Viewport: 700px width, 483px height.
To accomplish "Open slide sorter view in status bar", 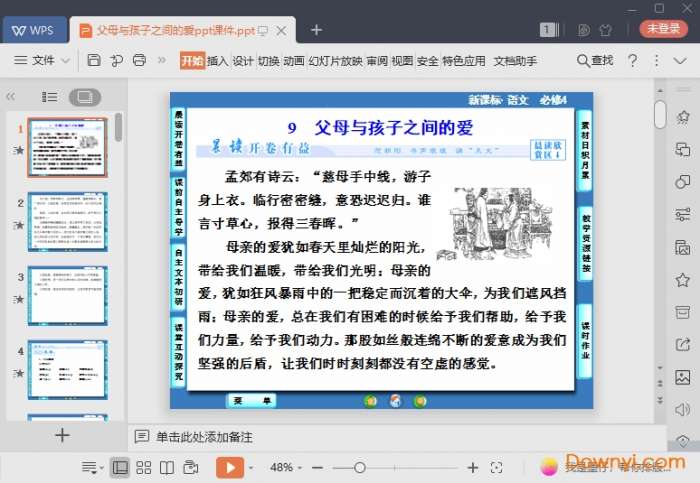I will (144, 467).
